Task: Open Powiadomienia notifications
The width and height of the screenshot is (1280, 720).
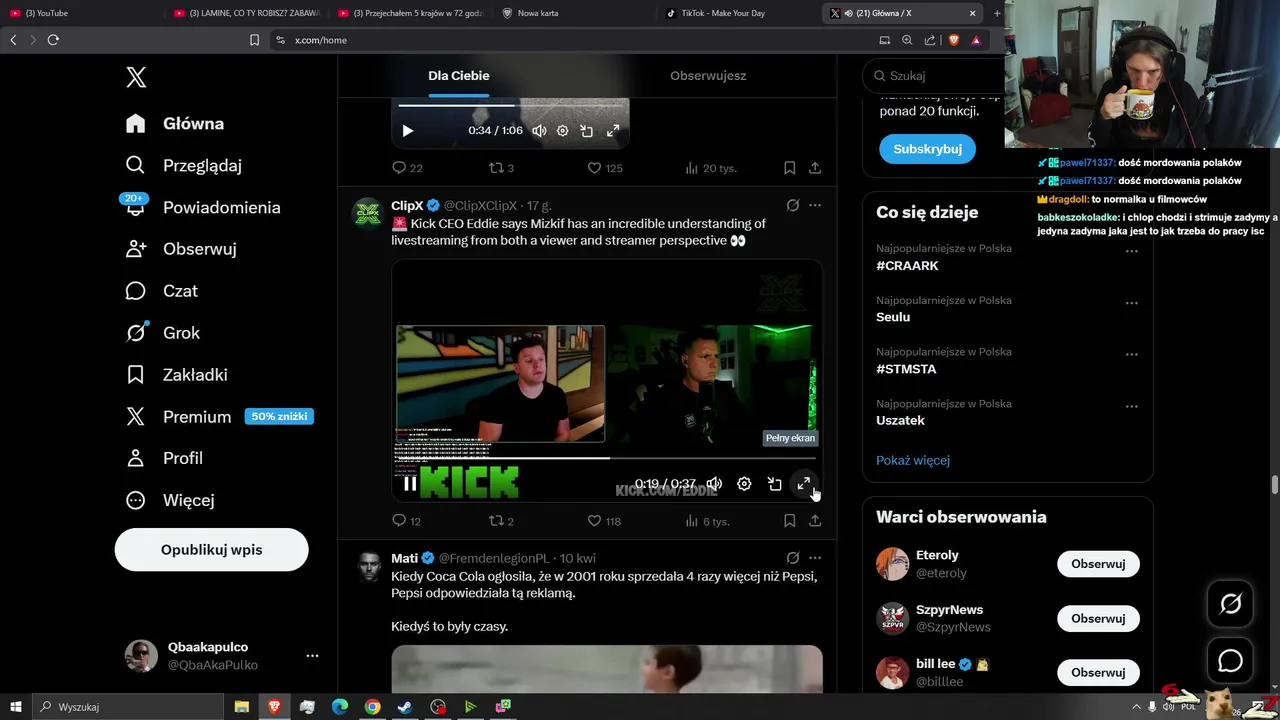Action: (203, 207)
